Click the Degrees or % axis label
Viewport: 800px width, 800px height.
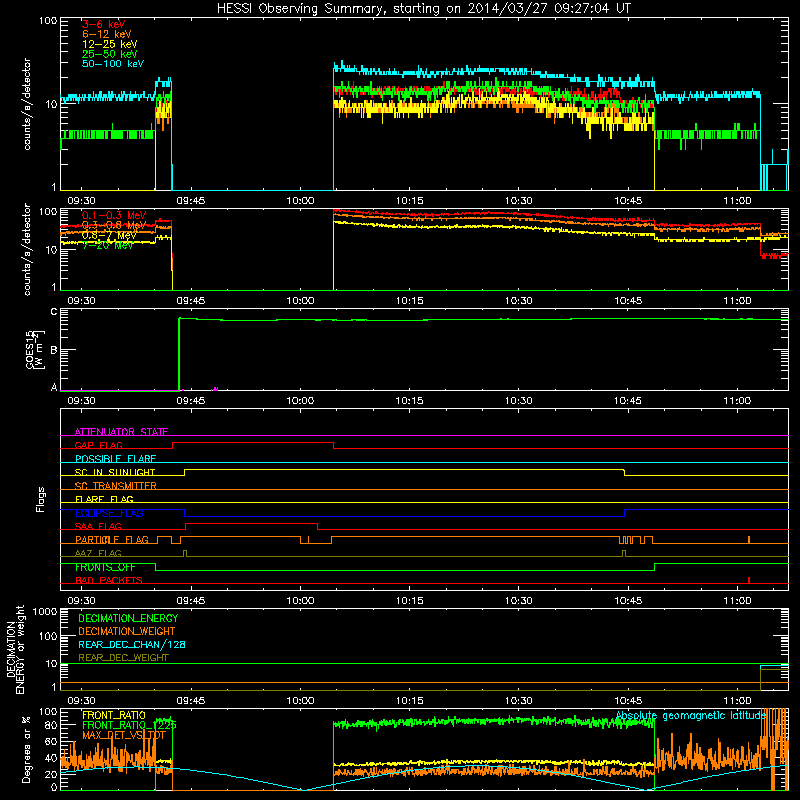(x=26, y=750)
